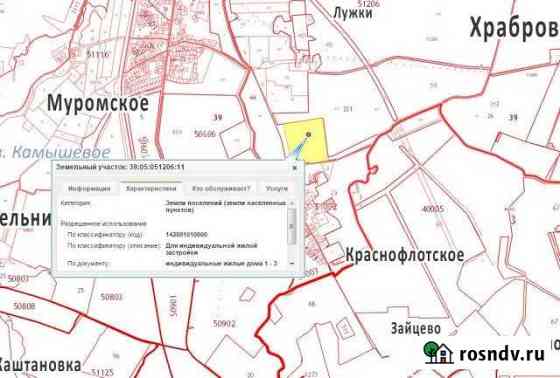Click the Храбров town label
Viewport: 560px width, 378px height.
point(514,28)
